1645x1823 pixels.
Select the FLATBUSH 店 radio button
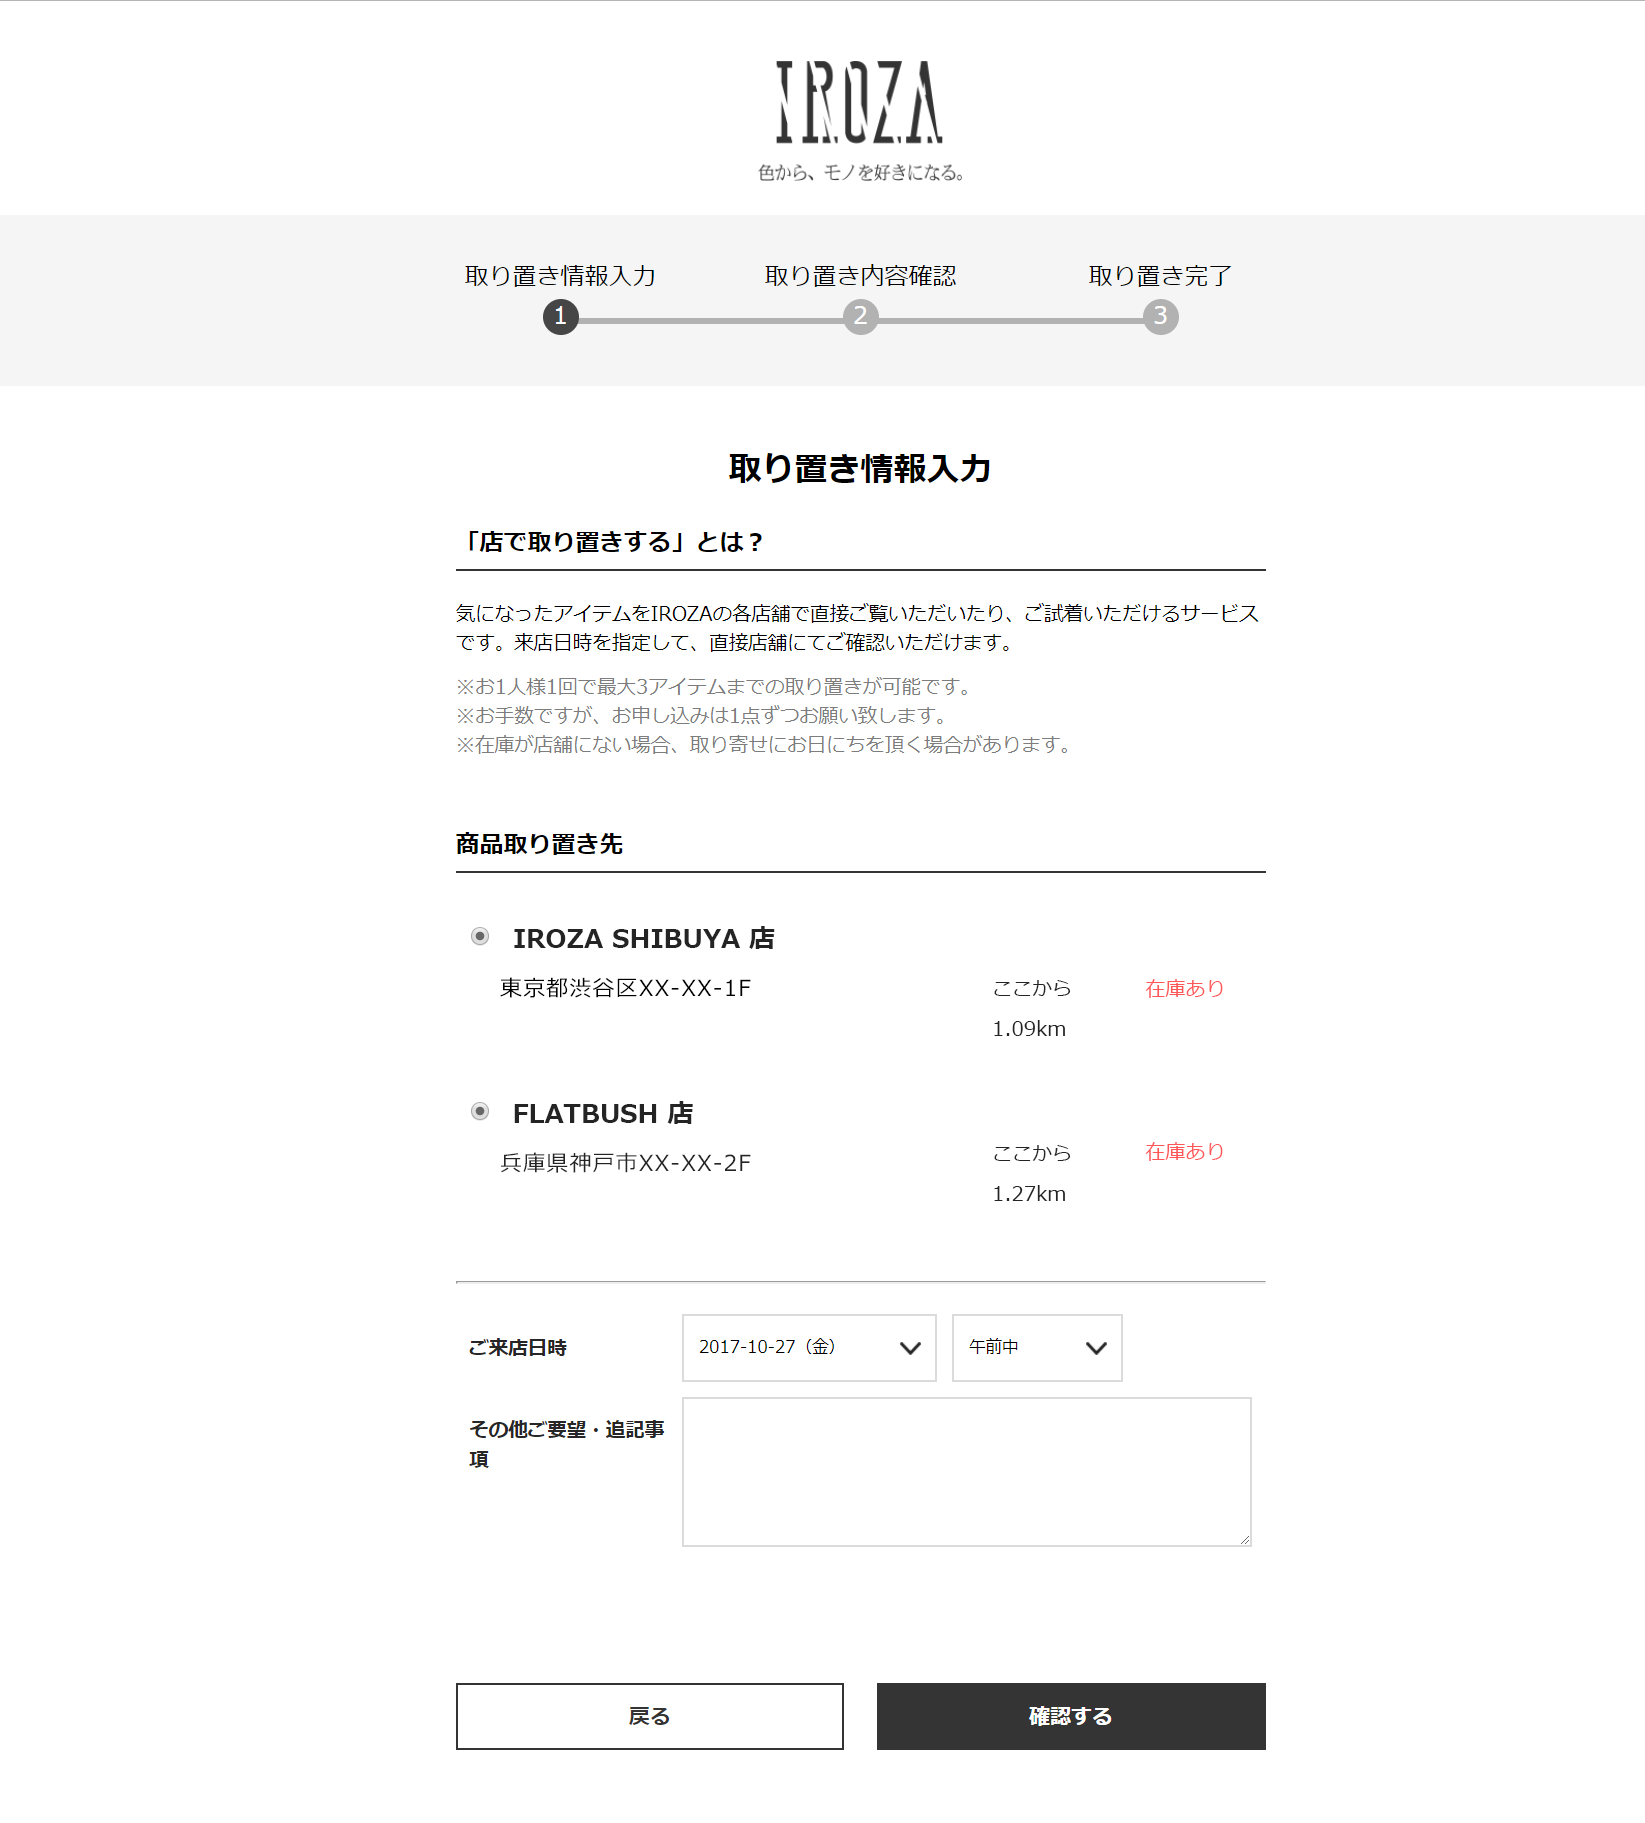point(480,1111)
